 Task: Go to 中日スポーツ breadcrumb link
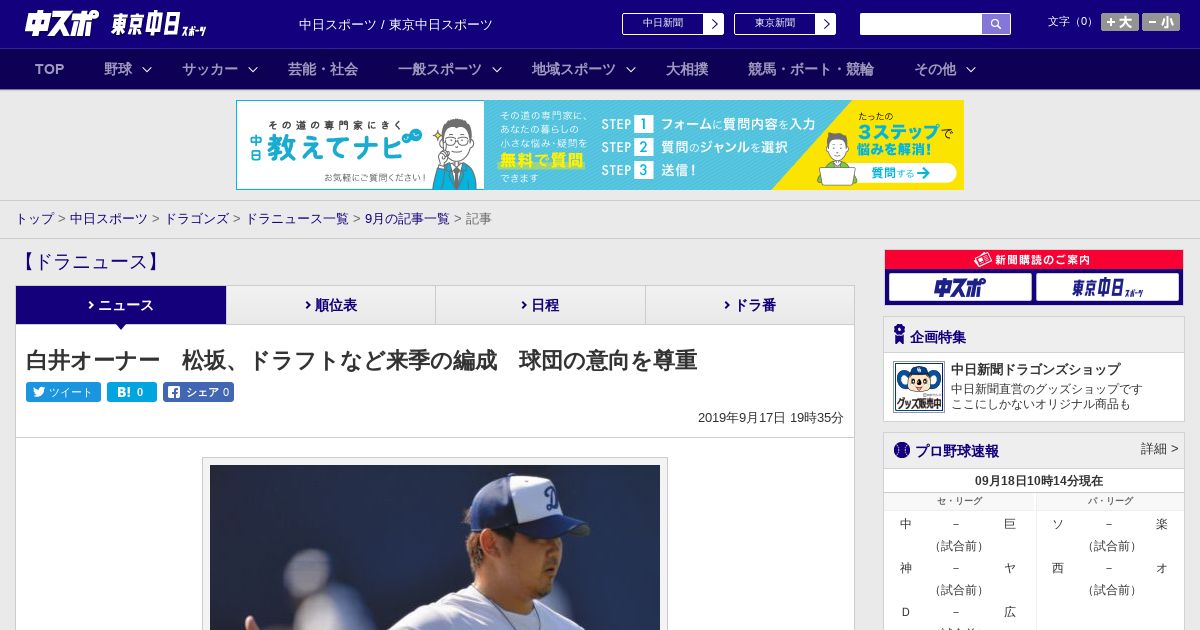tap(109, 218)
